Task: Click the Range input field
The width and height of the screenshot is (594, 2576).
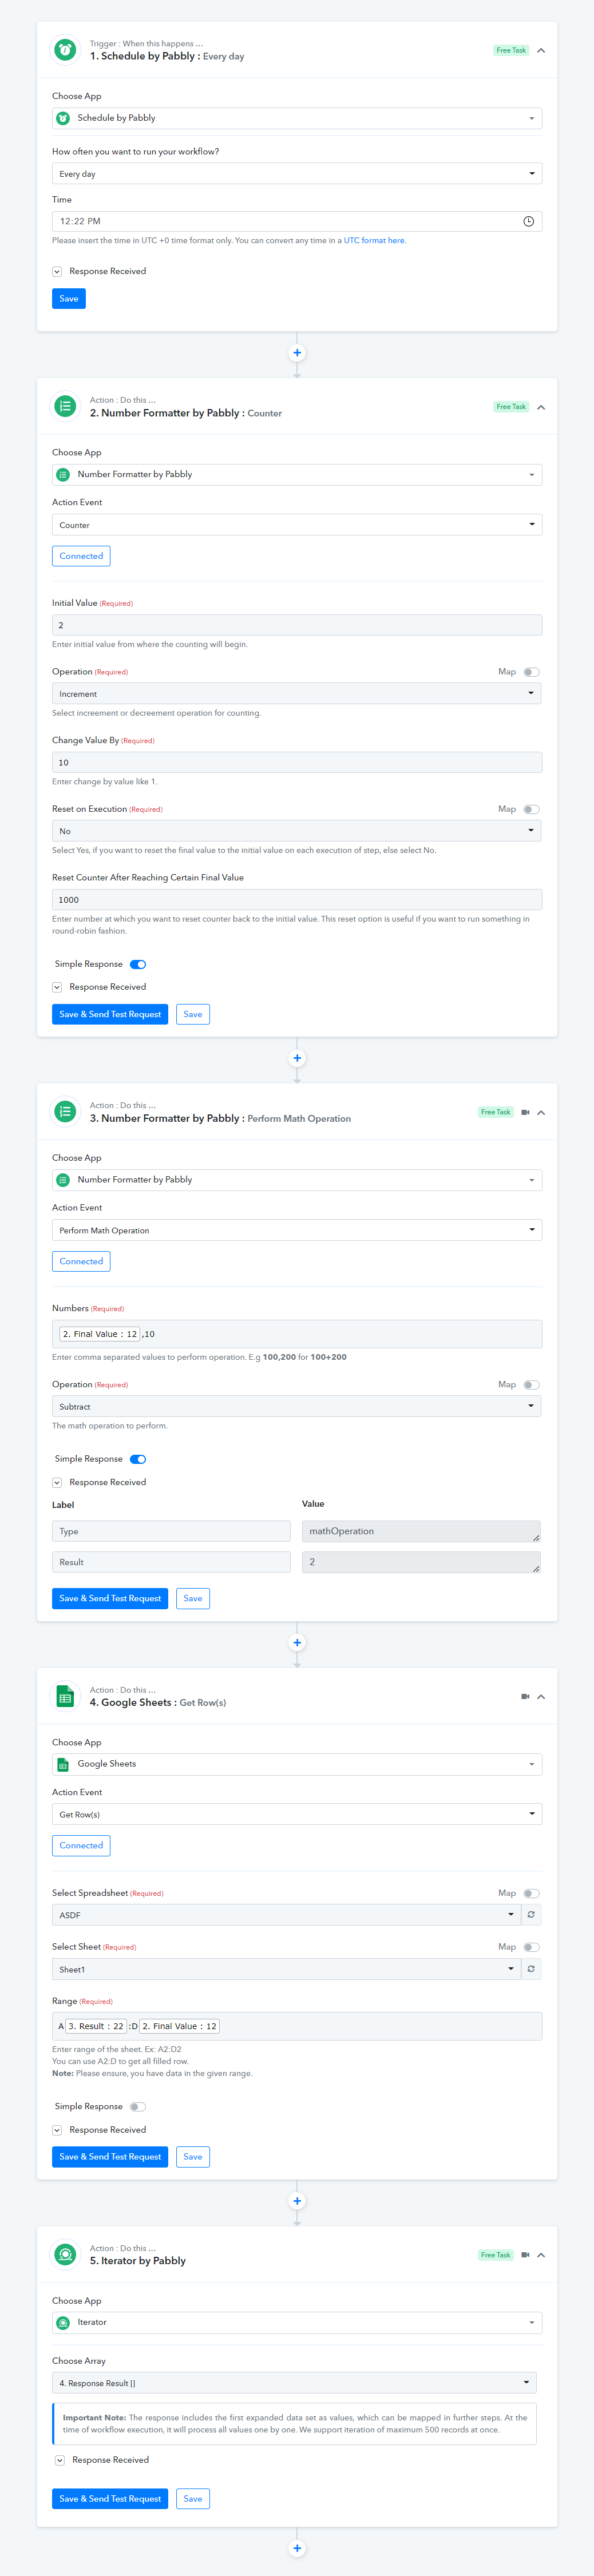Action: 297,2026
